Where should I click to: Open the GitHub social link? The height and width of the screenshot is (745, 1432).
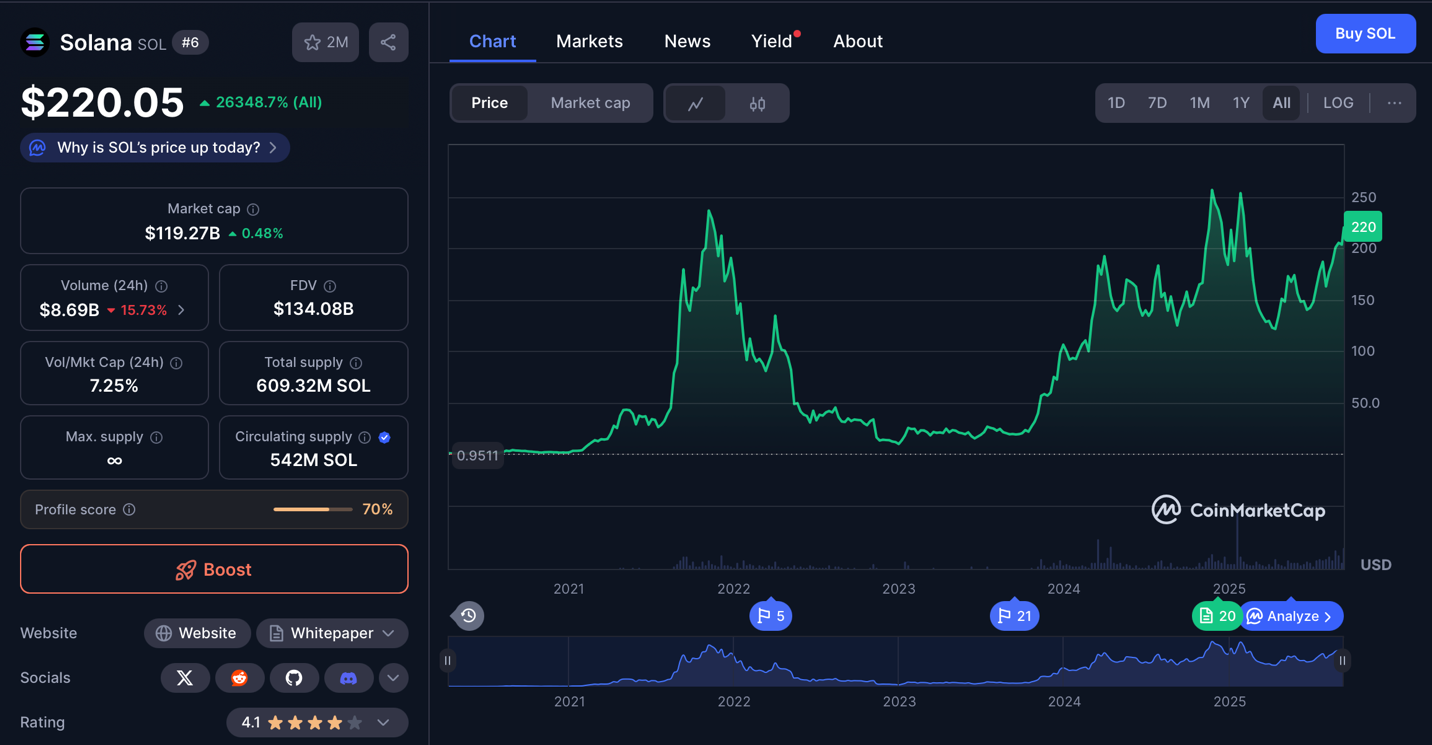(294, 678)
